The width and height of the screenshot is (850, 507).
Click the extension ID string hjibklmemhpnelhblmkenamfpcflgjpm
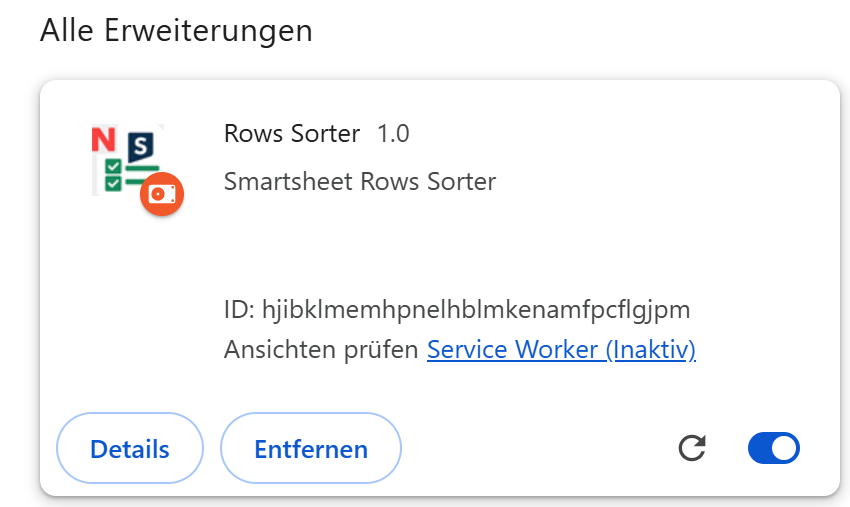pos(476,309)
